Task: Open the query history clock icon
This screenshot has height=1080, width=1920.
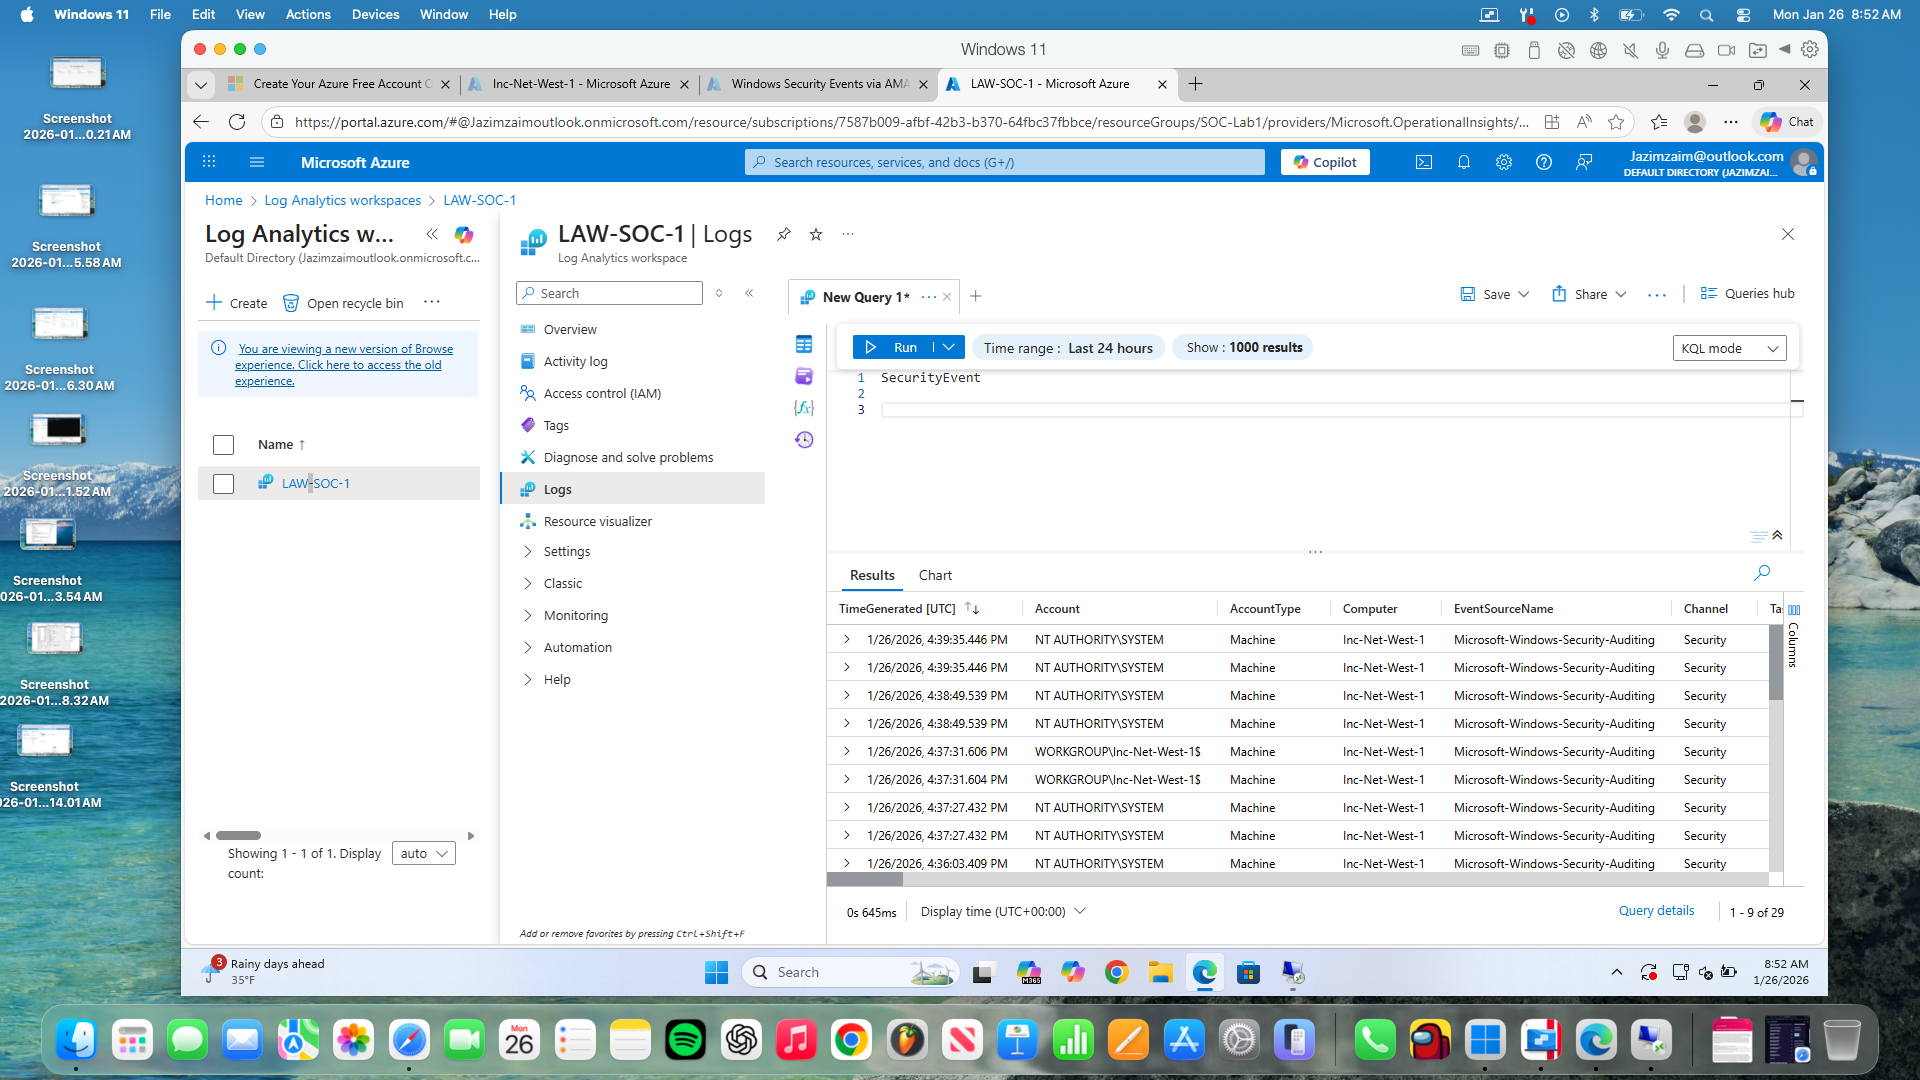Action: pos(803,440)
